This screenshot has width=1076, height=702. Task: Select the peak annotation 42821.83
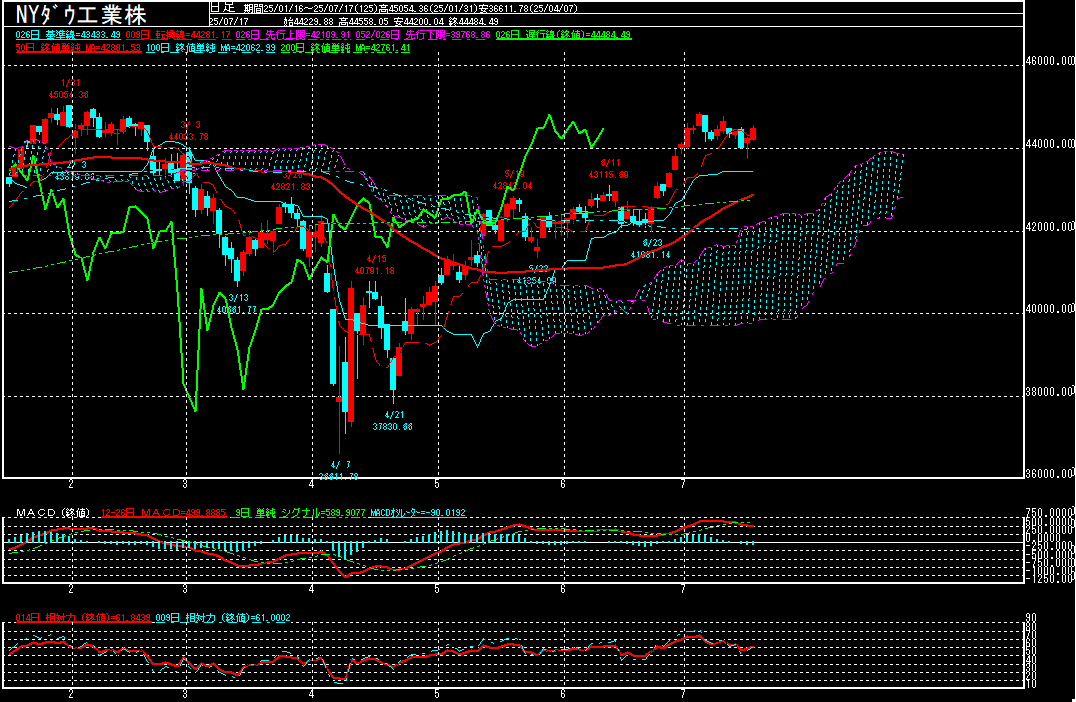(x=291, y=187)
